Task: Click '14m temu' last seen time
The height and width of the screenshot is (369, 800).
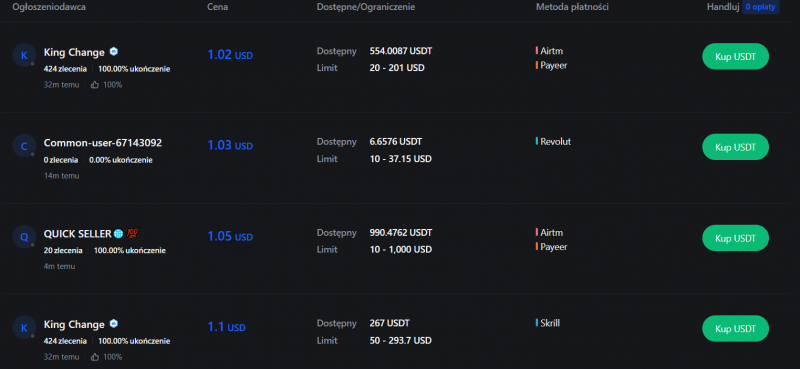Action: [61, 176]
